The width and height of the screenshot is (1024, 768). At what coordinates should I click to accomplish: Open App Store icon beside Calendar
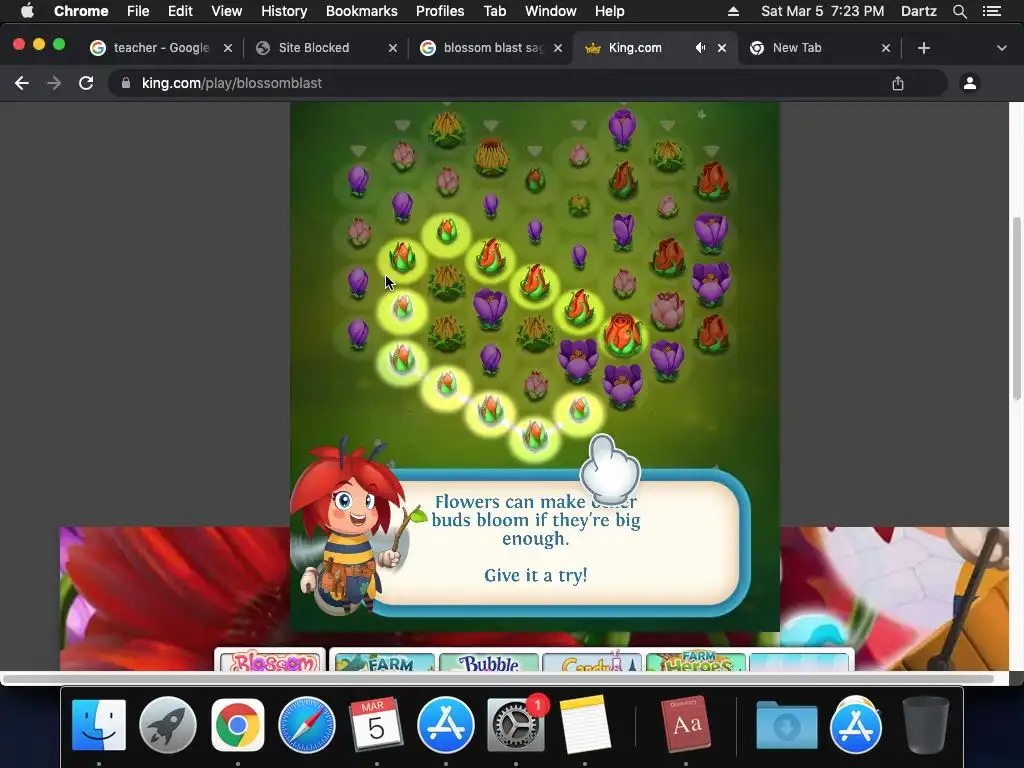coord(446,725)
